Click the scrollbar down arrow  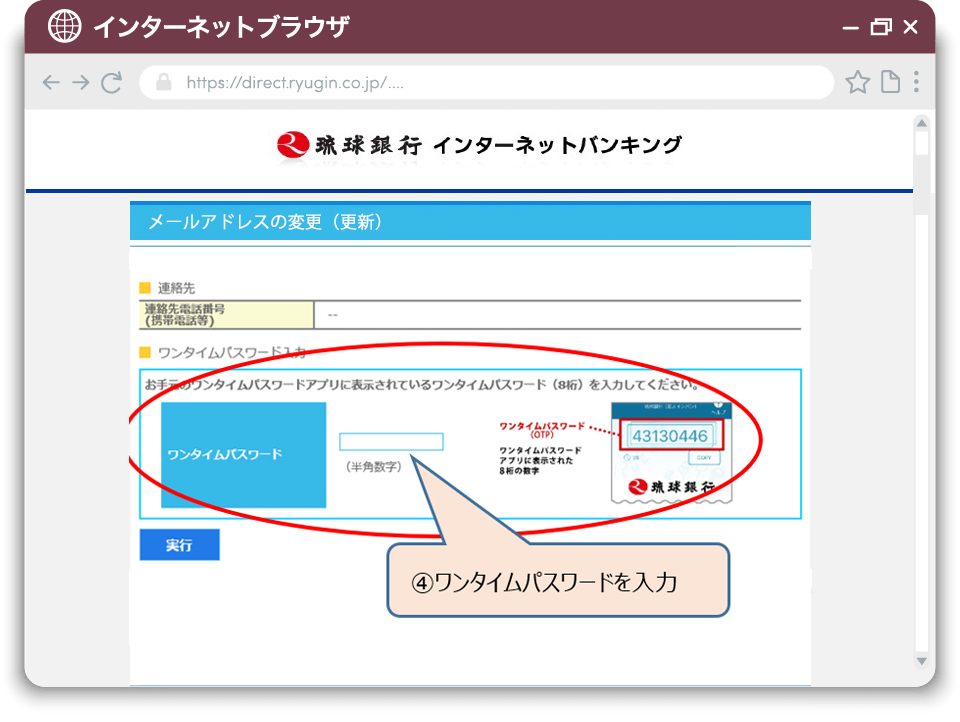coord(921,661)
